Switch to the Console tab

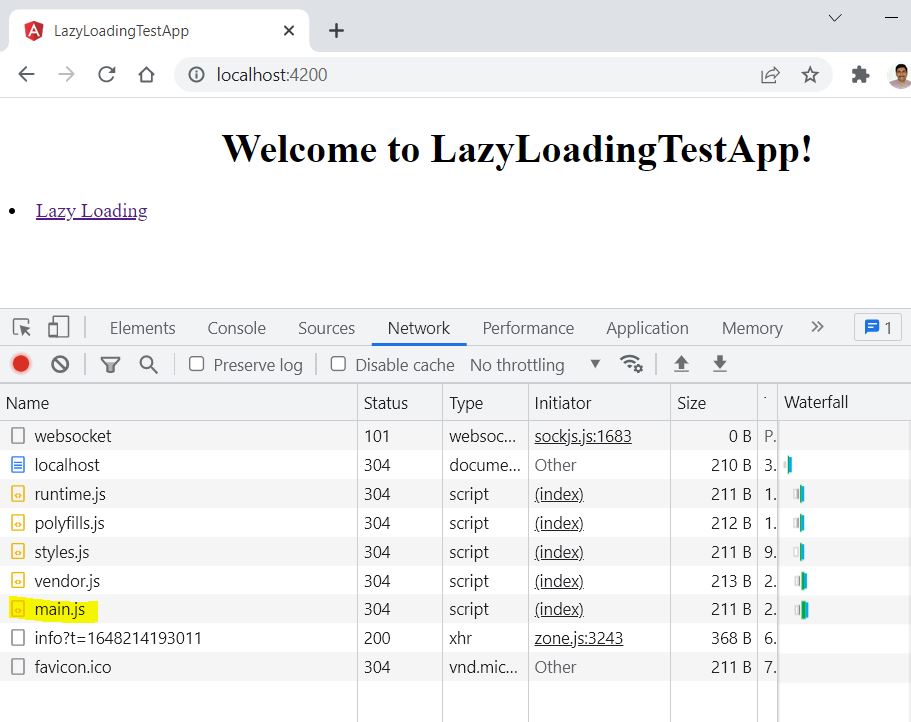point(236,327)
